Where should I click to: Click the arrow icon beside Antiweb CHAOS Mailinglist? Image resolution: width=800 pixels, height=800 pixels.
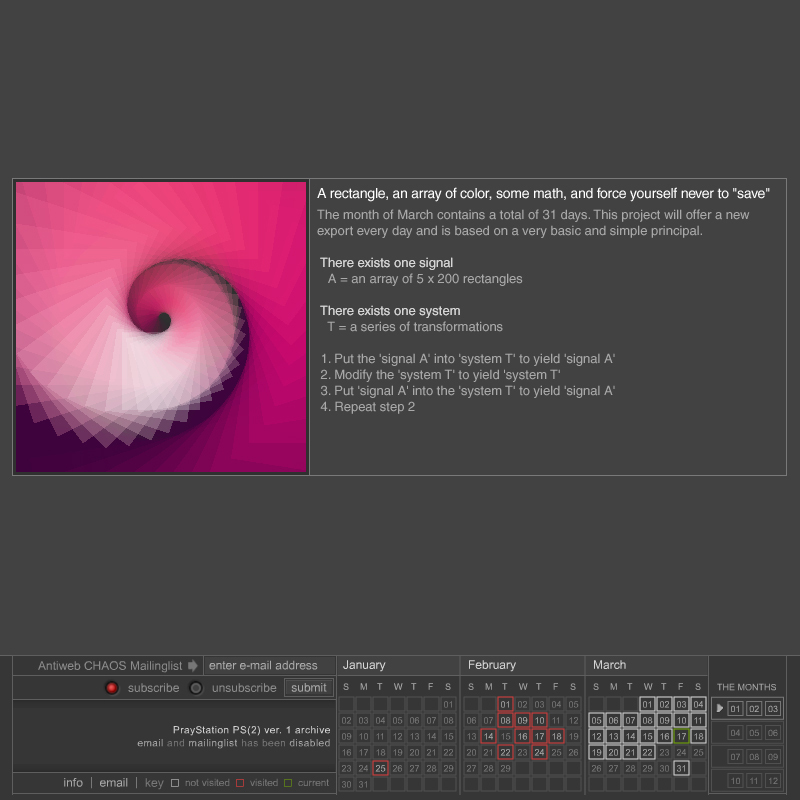click(193, 666)
